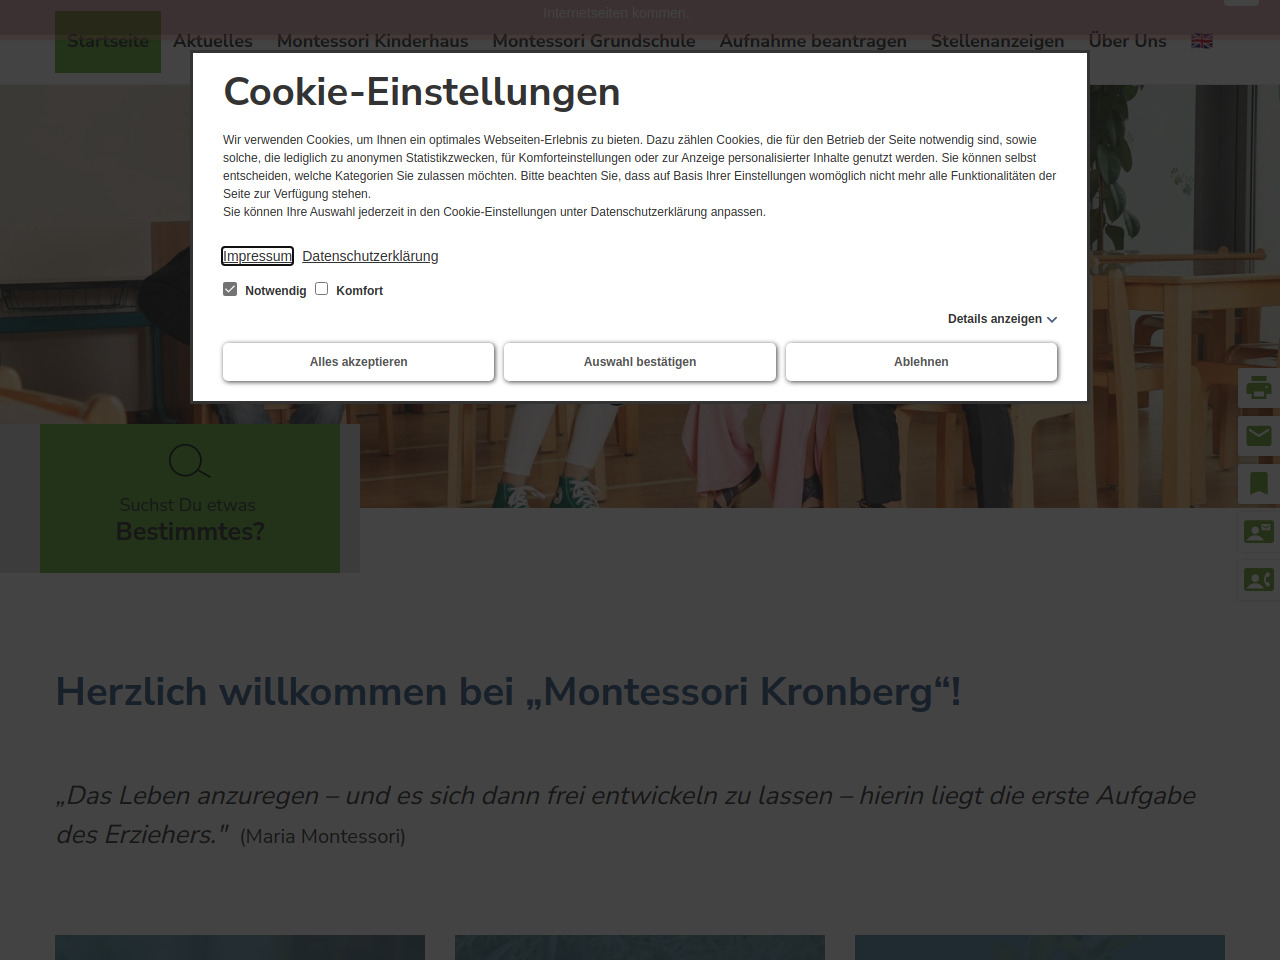Click the print page icon
The height and width of the screenshot is (960, 1280).
[1258, 388]
